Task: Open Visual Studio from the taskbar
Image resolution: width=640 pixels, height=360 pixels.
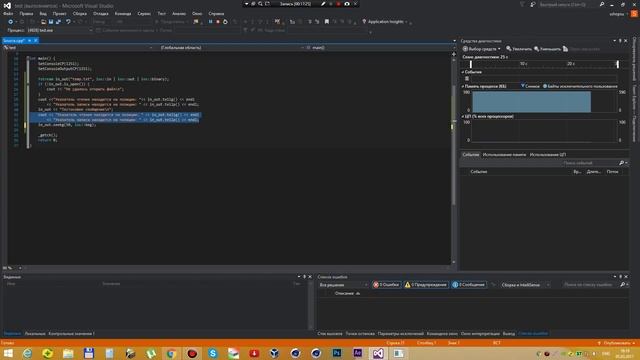Action: coord(378,353)
